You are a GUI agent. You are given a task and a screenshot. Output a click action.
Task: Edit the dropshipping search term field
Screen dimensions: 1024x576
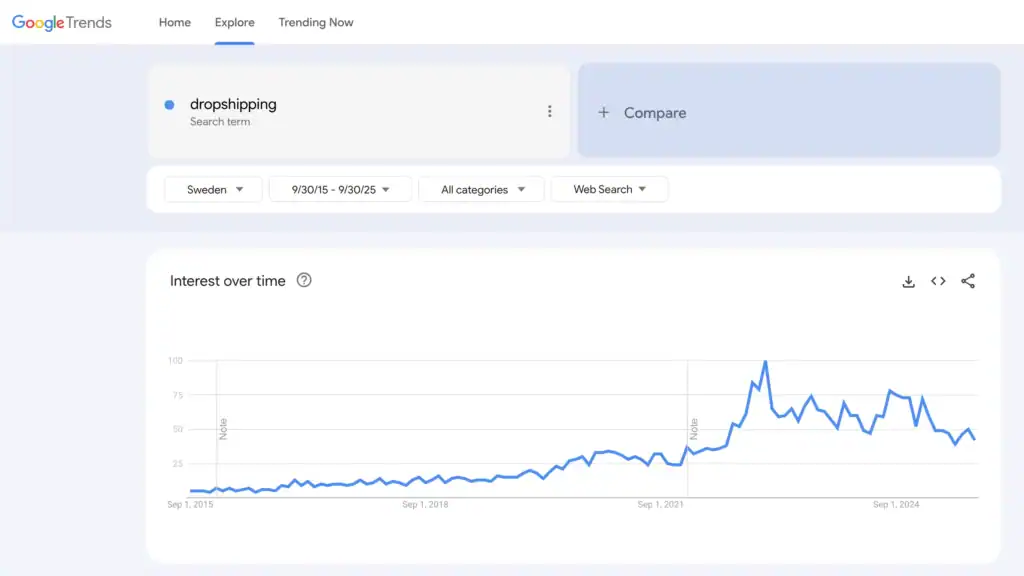pos(234,104)
